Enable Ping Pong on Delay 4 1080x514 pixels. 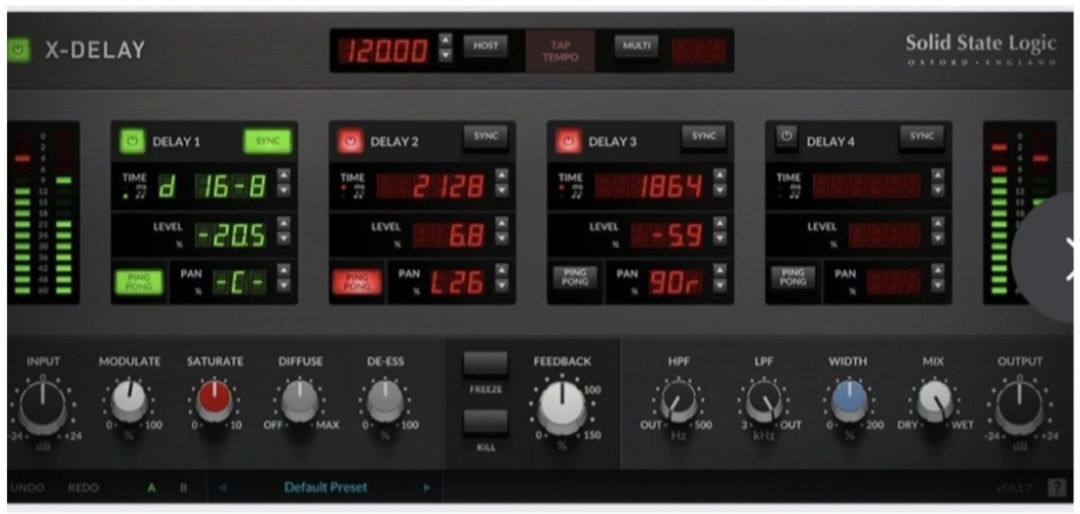click(x=793, y=278)
